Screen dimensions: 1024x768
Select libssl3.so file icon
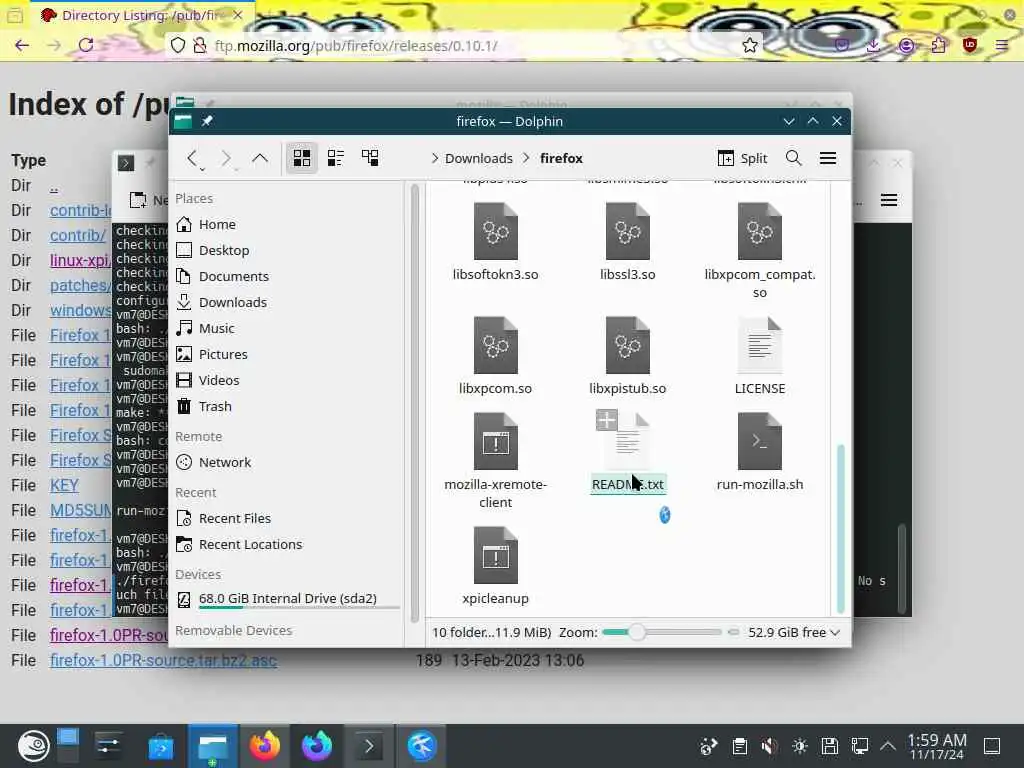click(628, 231)
